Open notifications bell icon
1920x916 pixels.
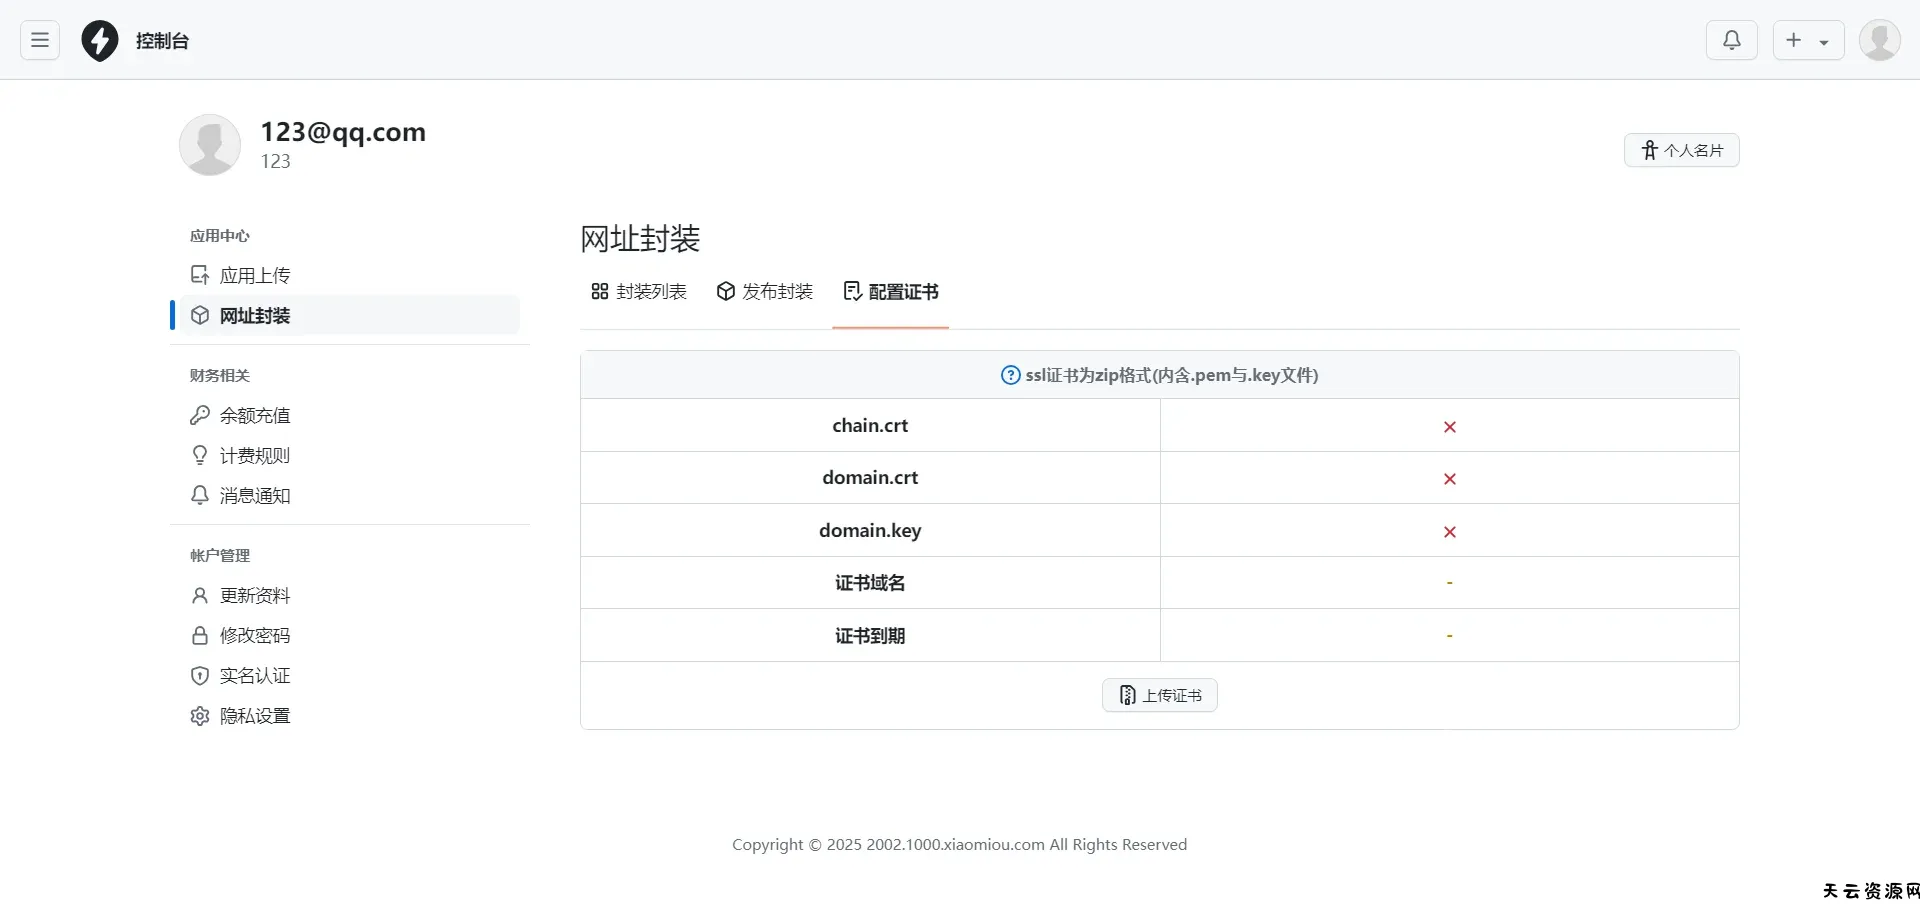pos(1731,40)
